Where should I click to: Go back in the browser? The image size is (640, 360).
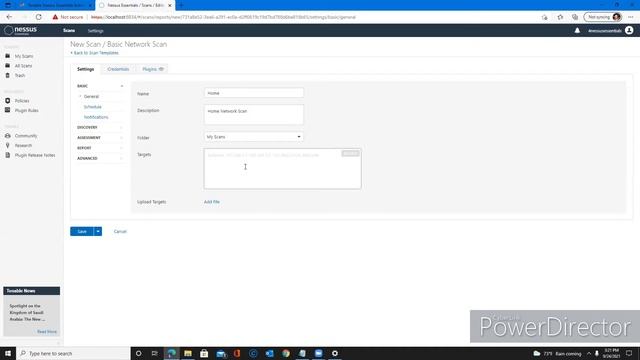point(9,17)
